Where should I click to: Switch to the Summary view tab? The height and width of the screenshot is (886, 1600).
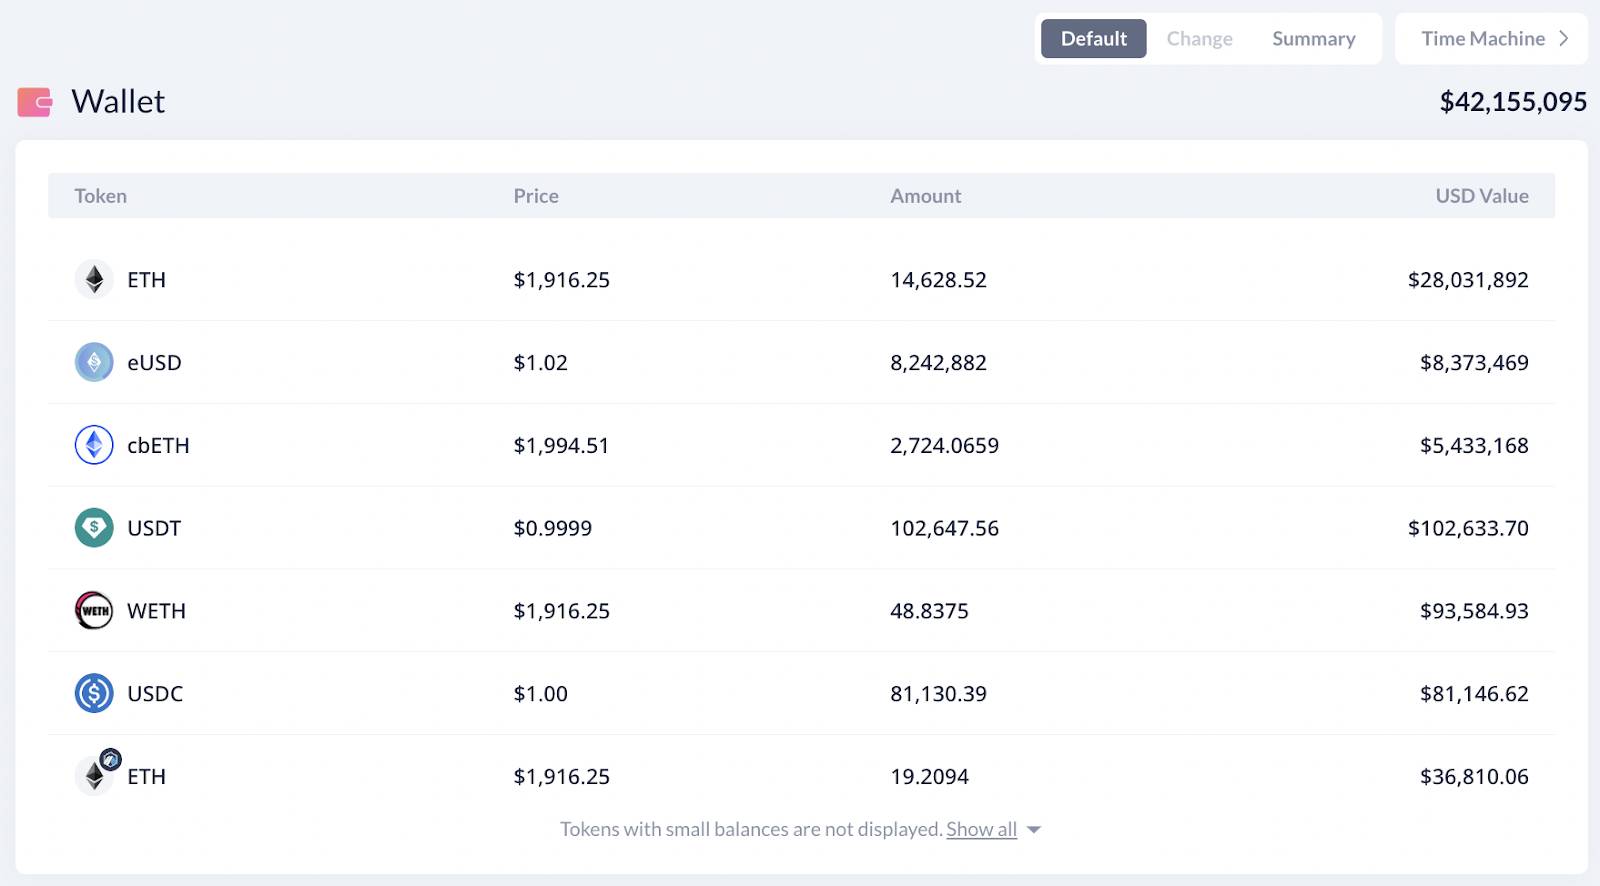(x=1313, y=39)
